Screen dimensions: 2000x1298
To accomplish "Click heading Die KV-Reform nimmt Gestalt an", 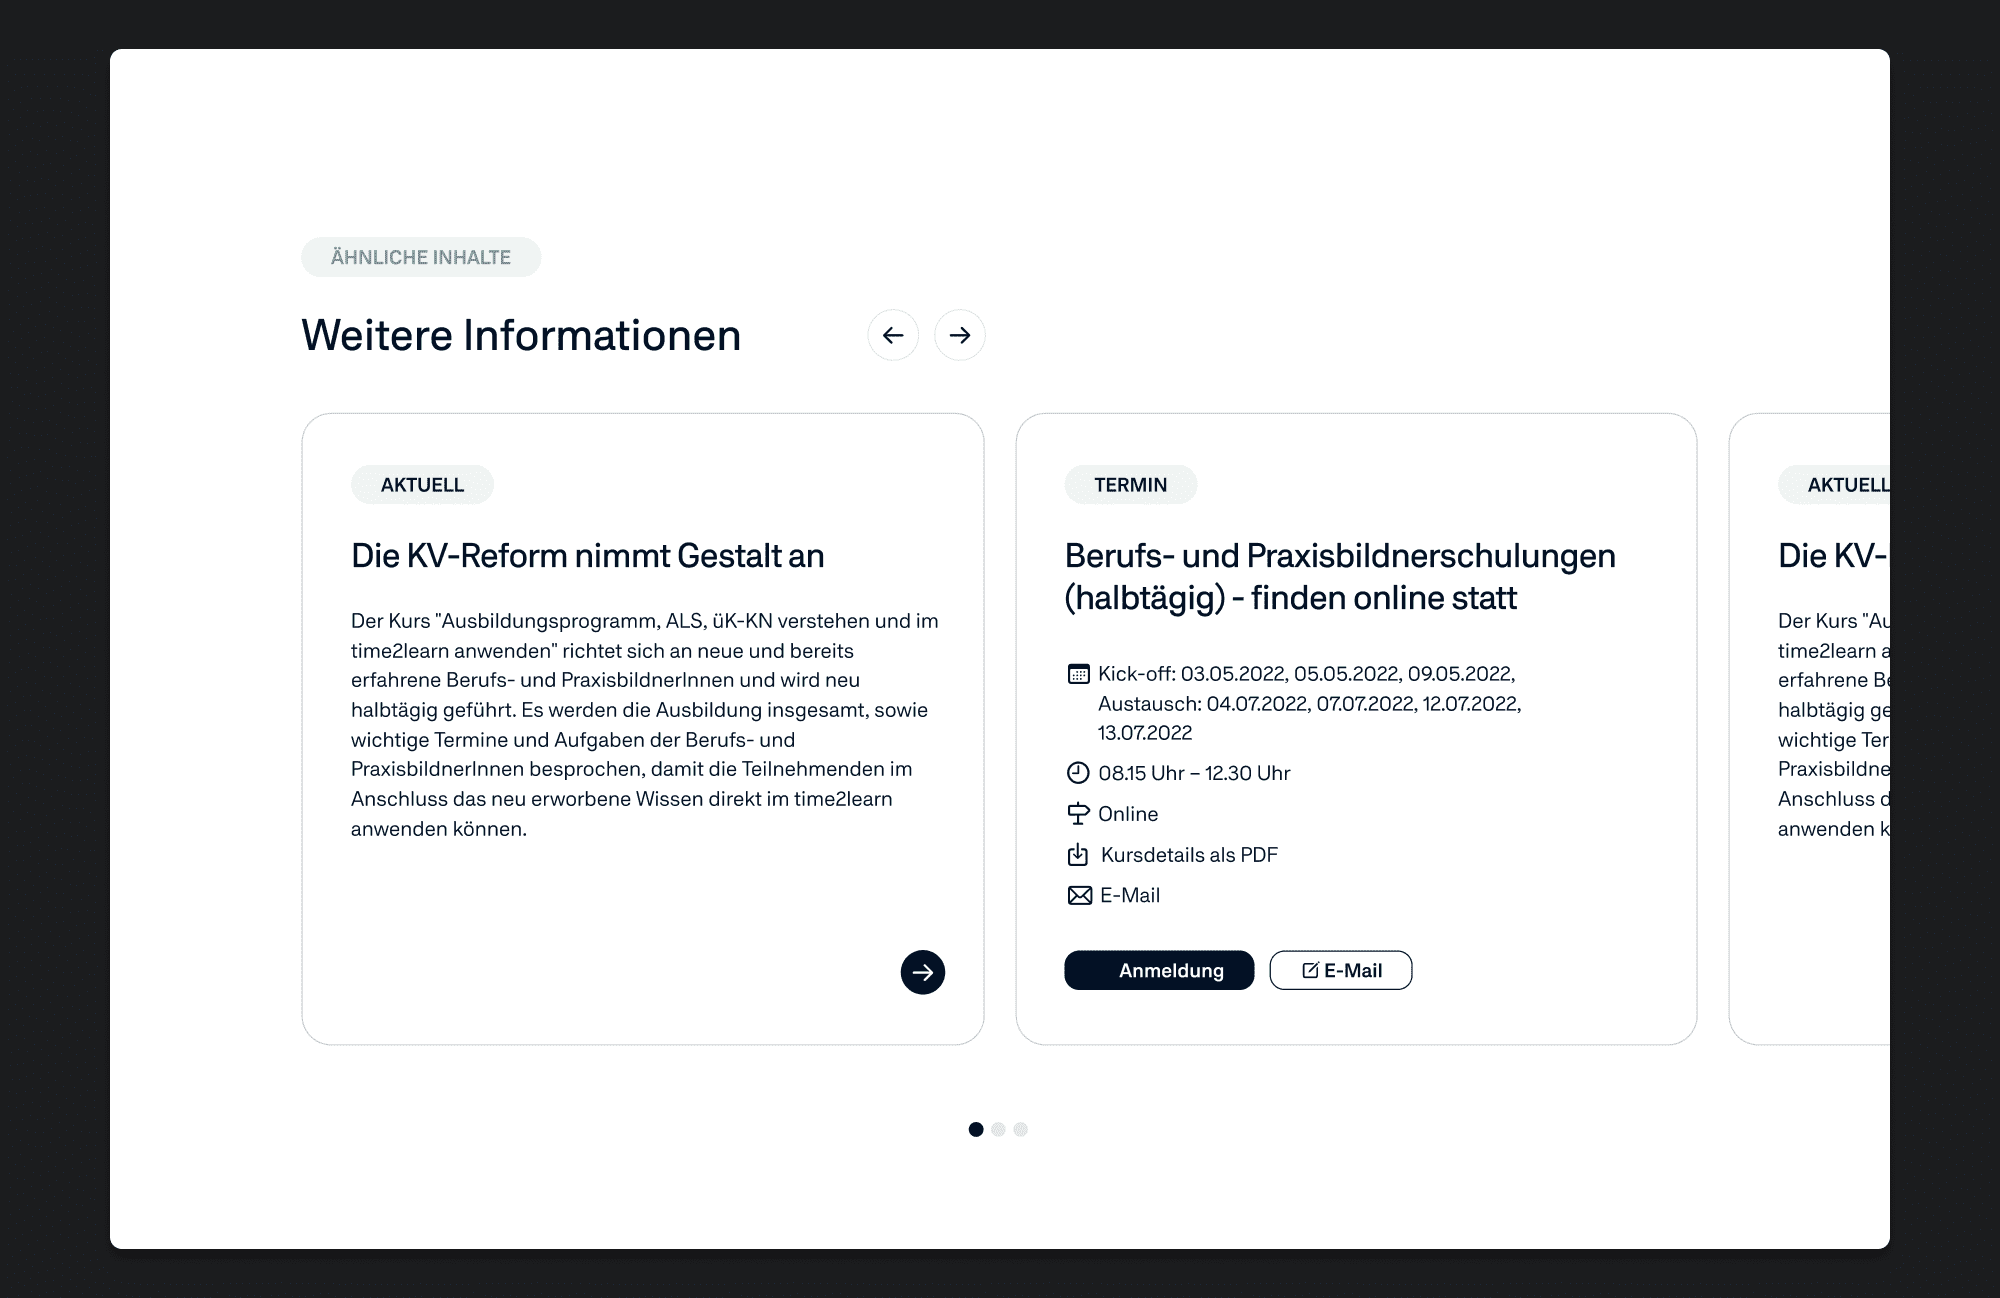I will click(588, 556).
